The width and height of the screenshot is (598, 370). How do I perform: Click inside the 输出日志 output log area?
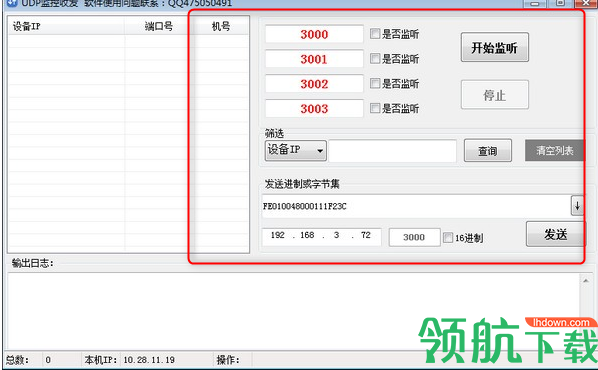[x=294, y=311]
